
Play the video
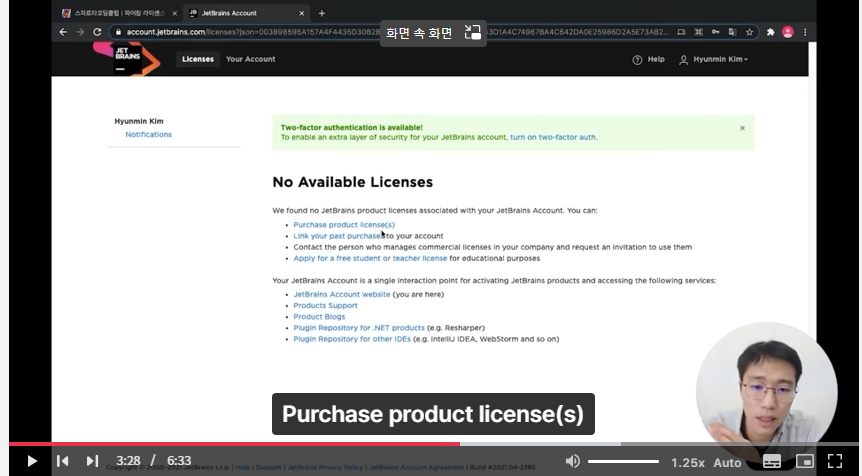32,461
